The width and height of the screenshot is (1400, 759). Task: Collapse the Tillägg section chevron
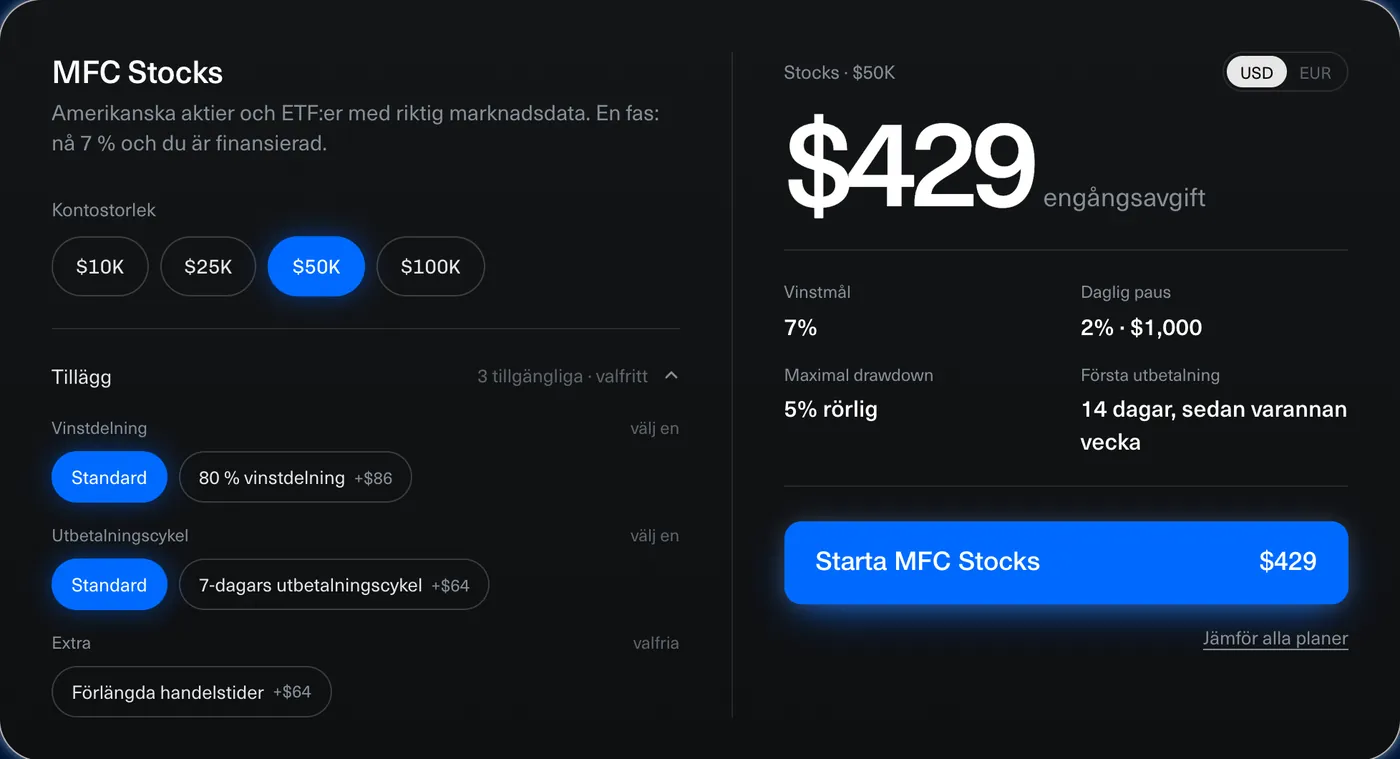(x=672, y=376)
